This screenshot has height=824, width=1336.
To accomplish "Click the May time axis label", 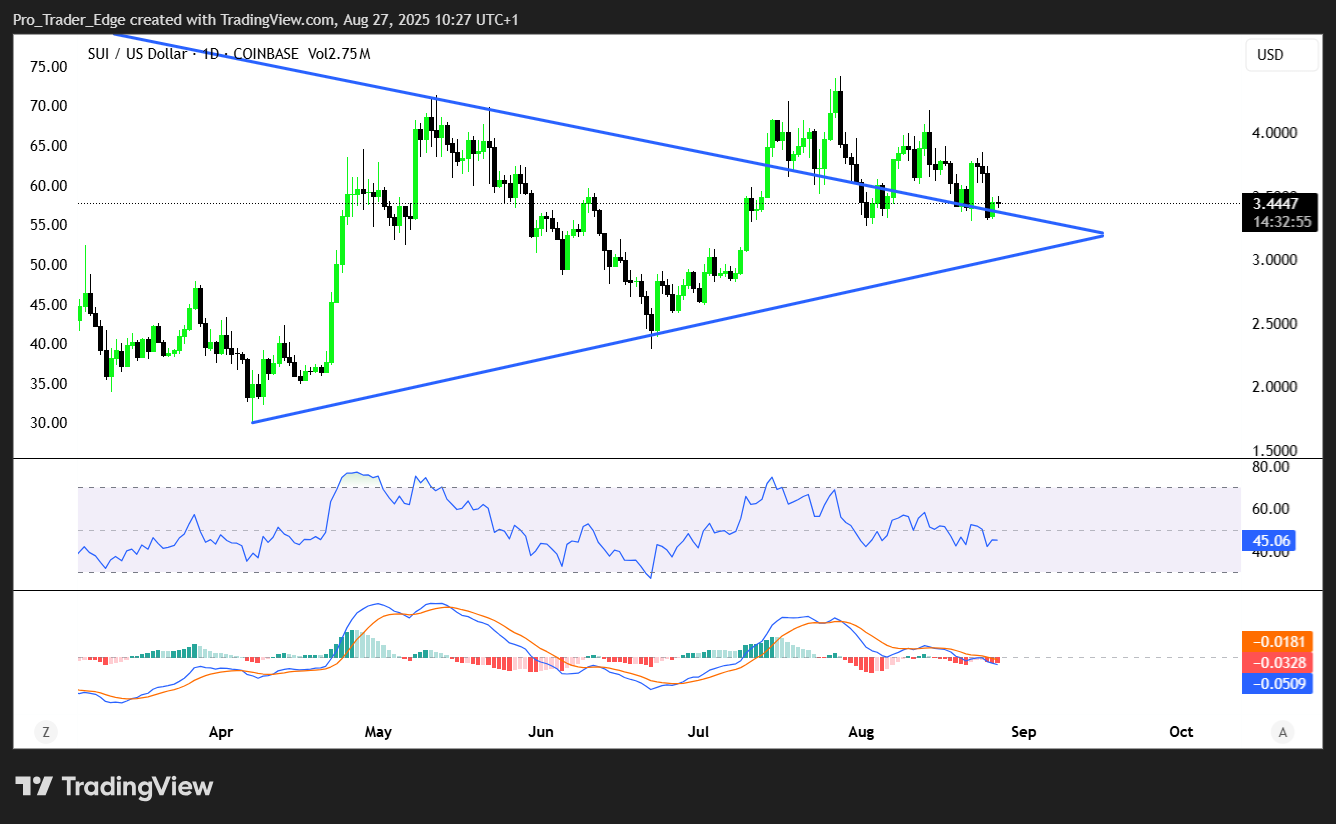I will coord(378,732).
